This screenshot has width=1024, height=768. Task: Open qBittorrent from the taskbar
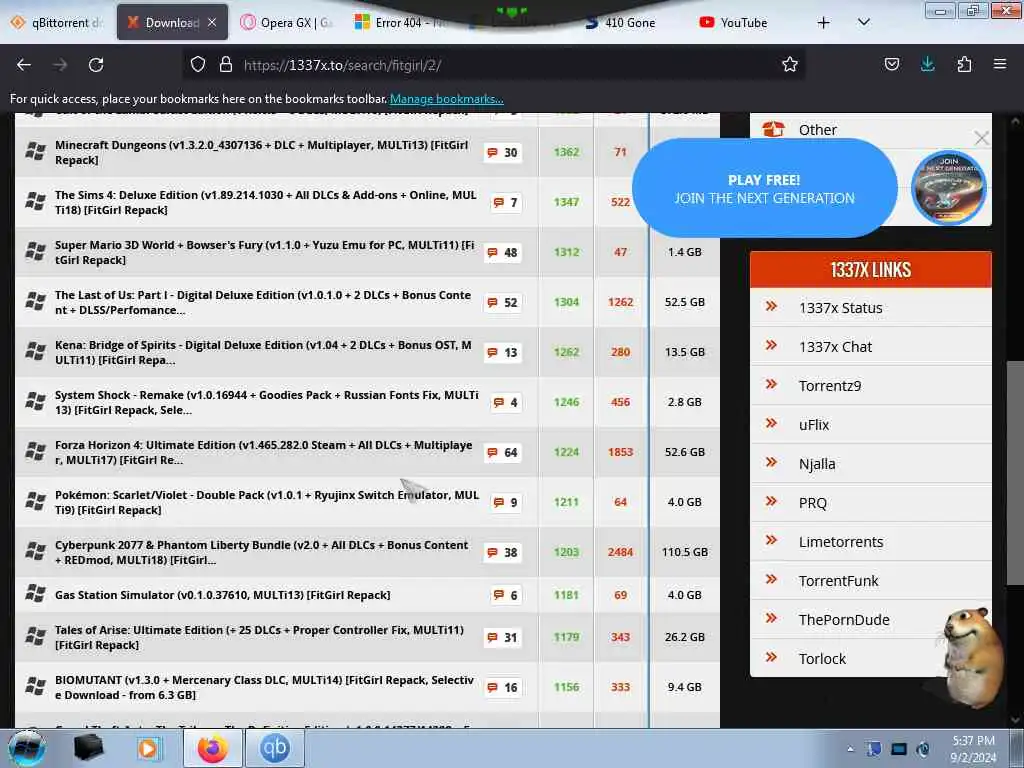(274, 748)
